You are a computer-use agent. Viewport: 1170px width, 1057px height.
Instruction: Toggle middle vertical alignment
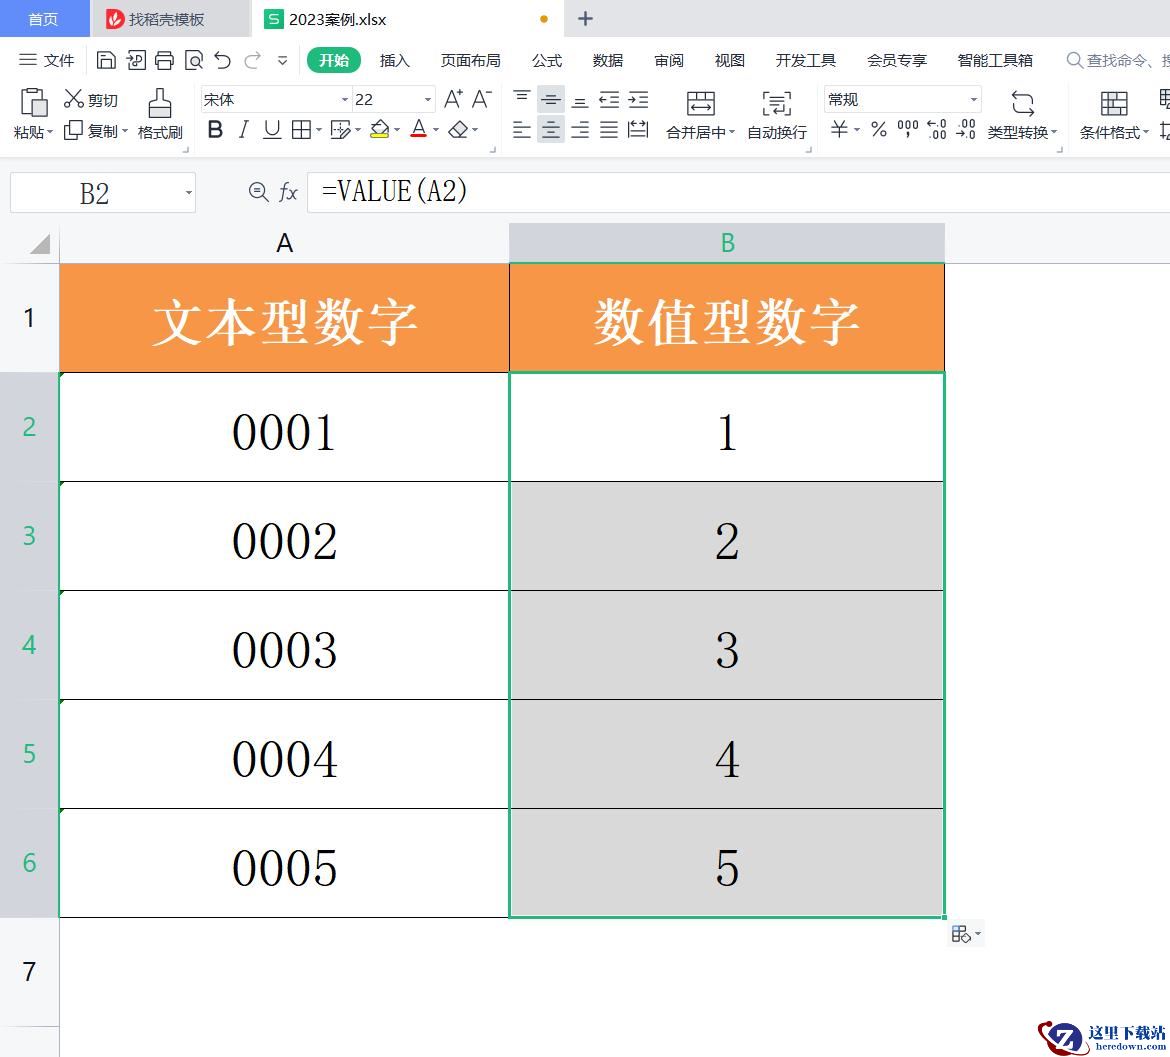coord(551,99)
